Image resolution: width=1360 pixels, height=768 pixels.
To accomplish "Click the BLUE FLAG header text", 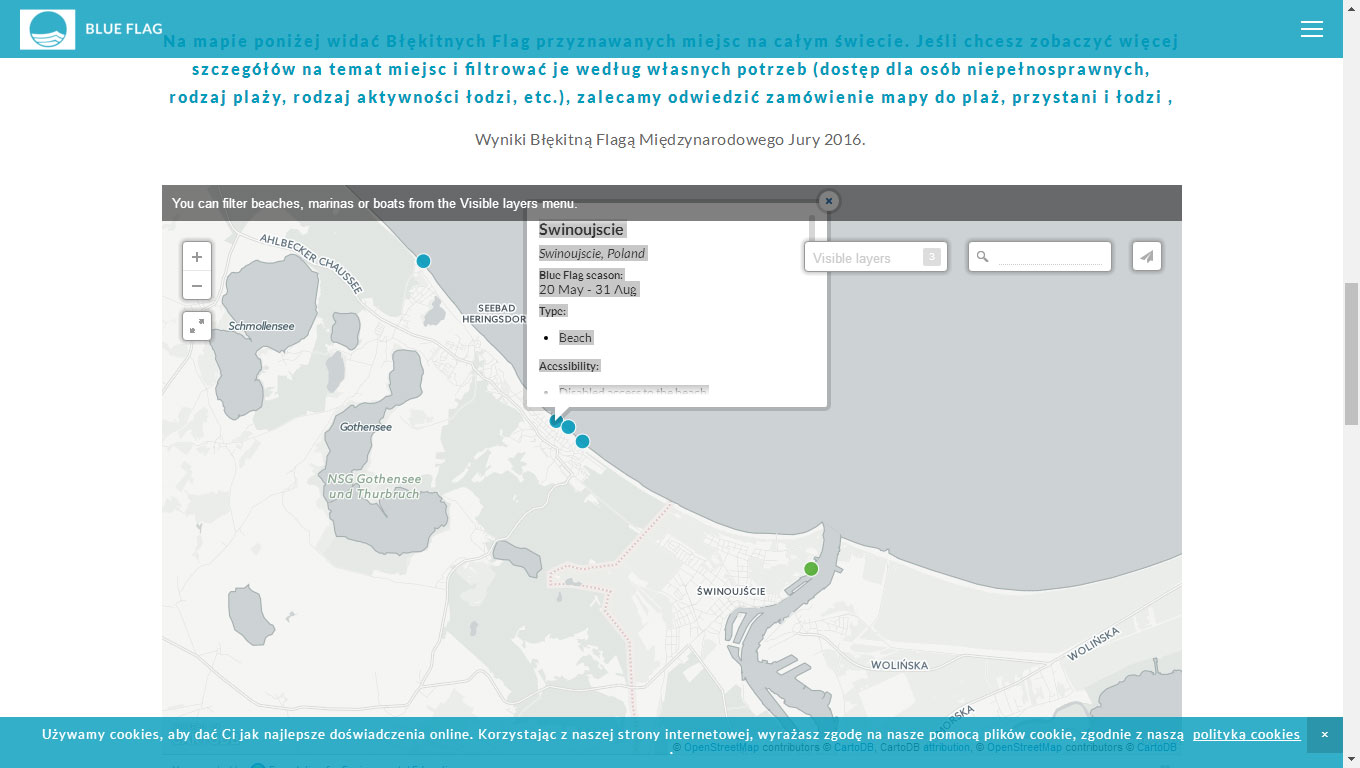I will [124, 29].
